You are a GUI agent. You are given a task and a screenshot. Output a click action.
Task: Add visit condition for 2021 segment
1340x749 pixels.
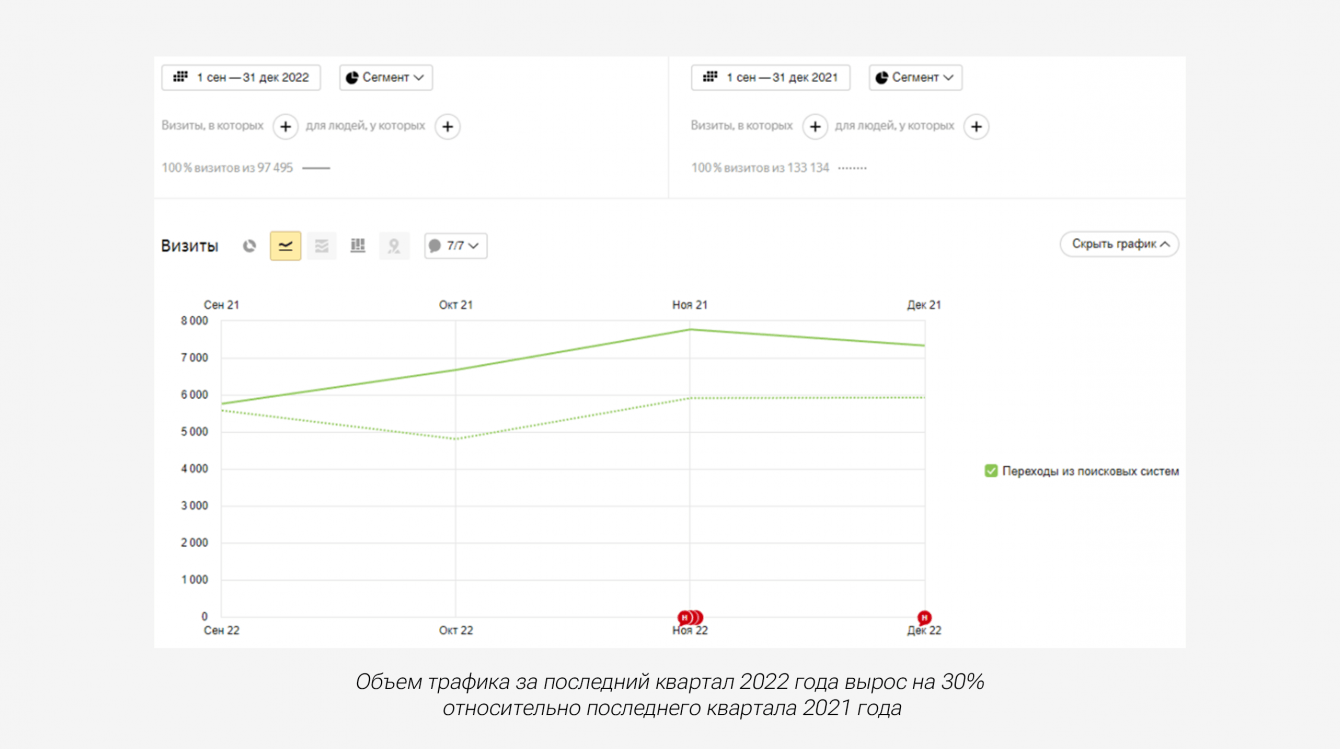tap(815, 127)
